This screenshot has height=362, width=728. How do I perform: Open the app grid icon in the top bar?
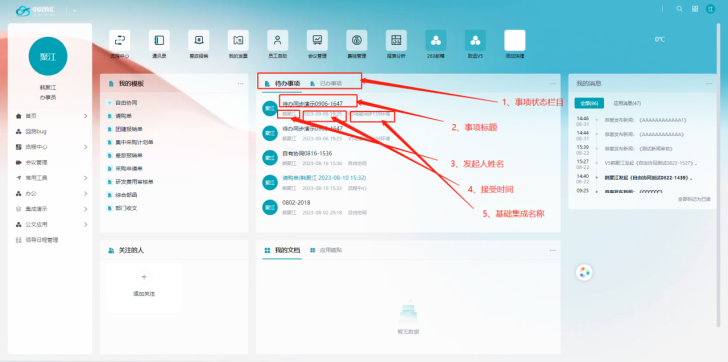click(x=695, y=9)
